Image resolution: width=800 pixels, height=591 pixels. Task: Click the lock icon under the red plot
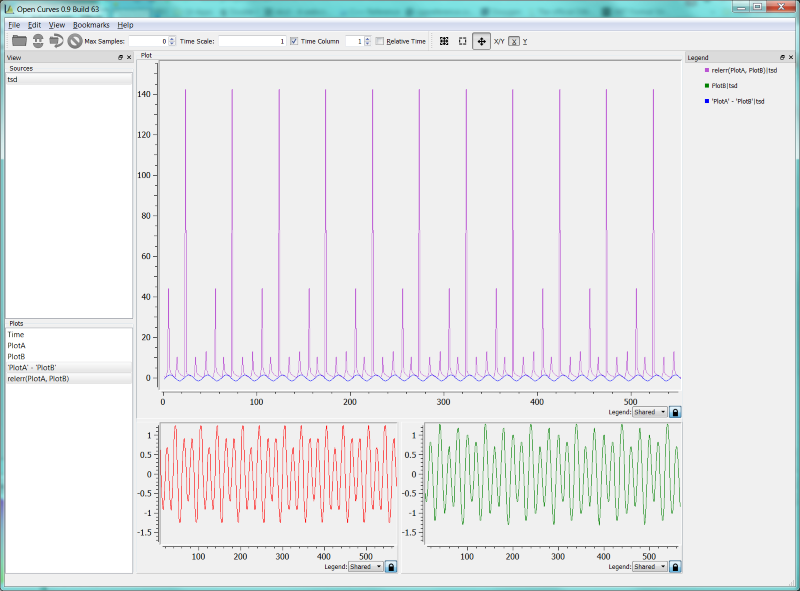391,567
